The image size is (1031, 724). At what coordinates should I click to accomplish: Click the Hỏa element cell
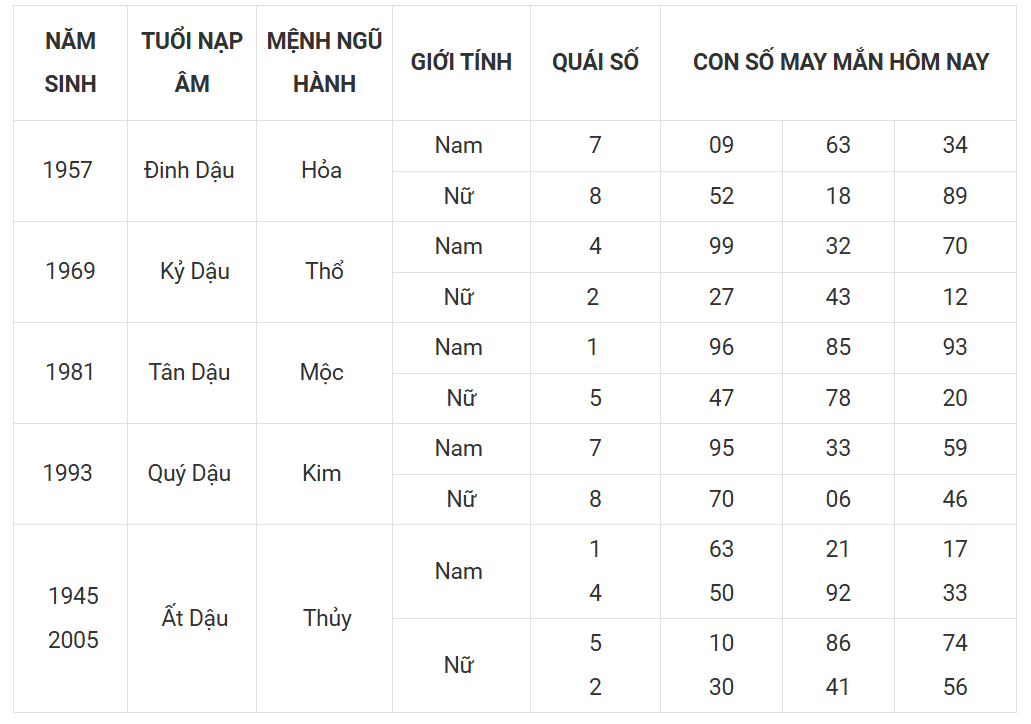[322, 170]
